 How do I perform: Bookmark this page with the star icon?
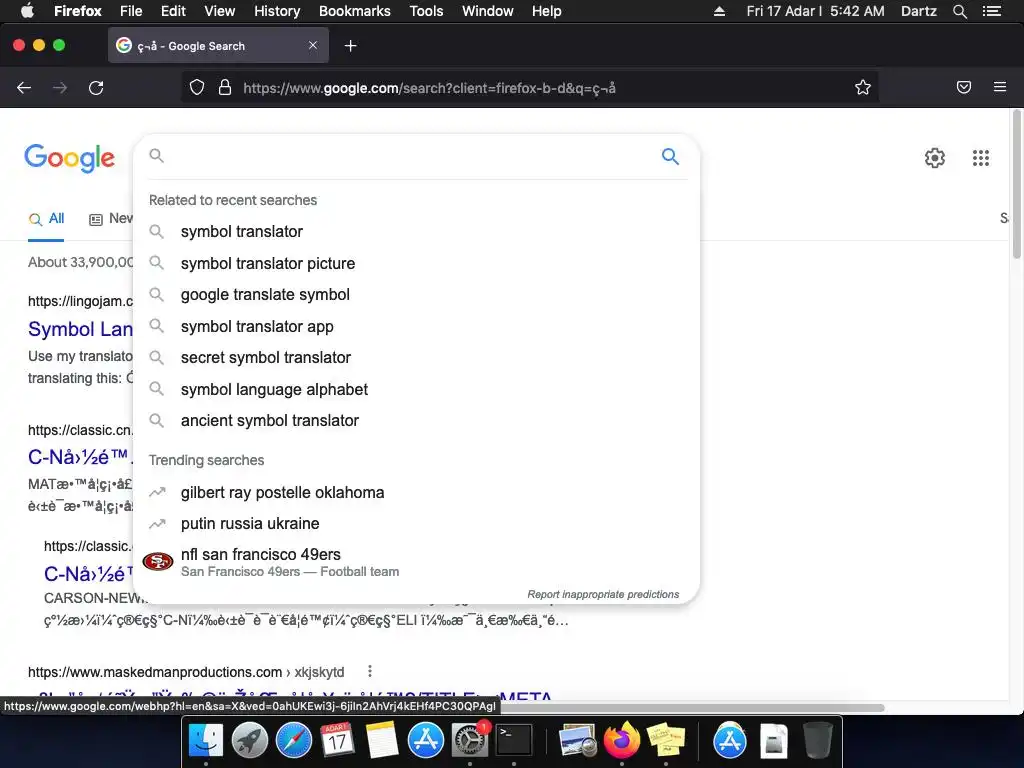(x=863, y=88)
